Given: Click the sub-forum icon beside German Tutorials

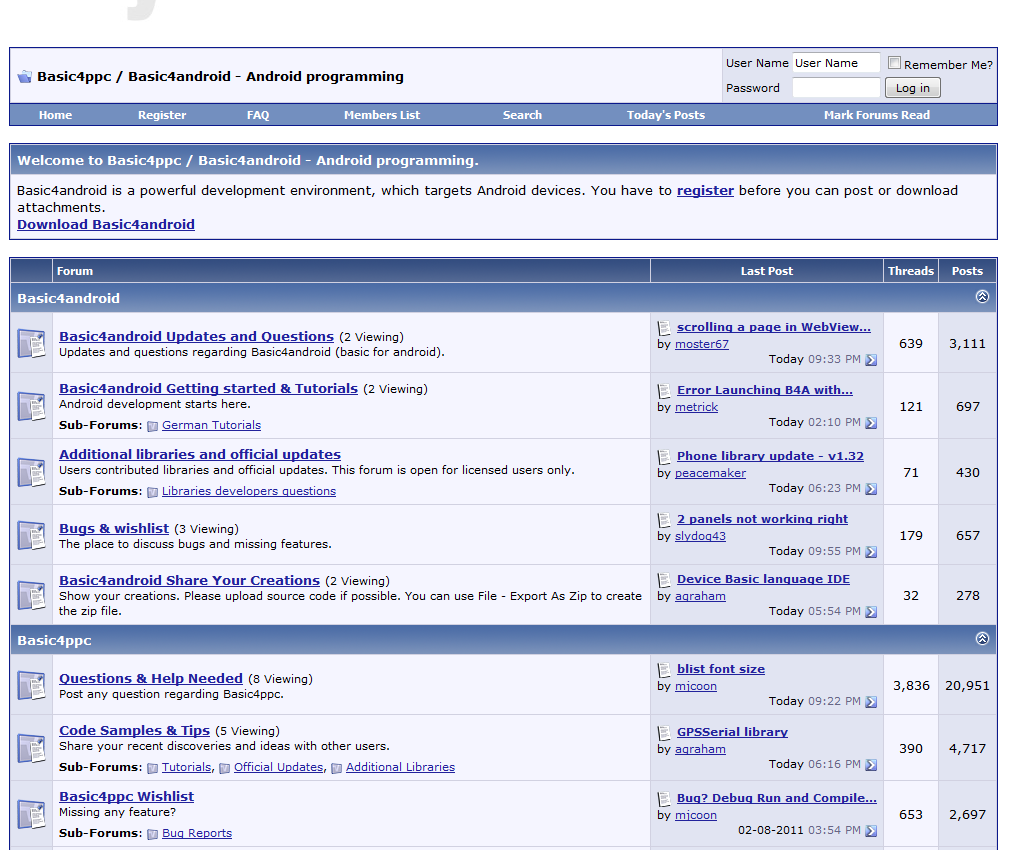Looking at the screenshot, I should coord(153,424).
